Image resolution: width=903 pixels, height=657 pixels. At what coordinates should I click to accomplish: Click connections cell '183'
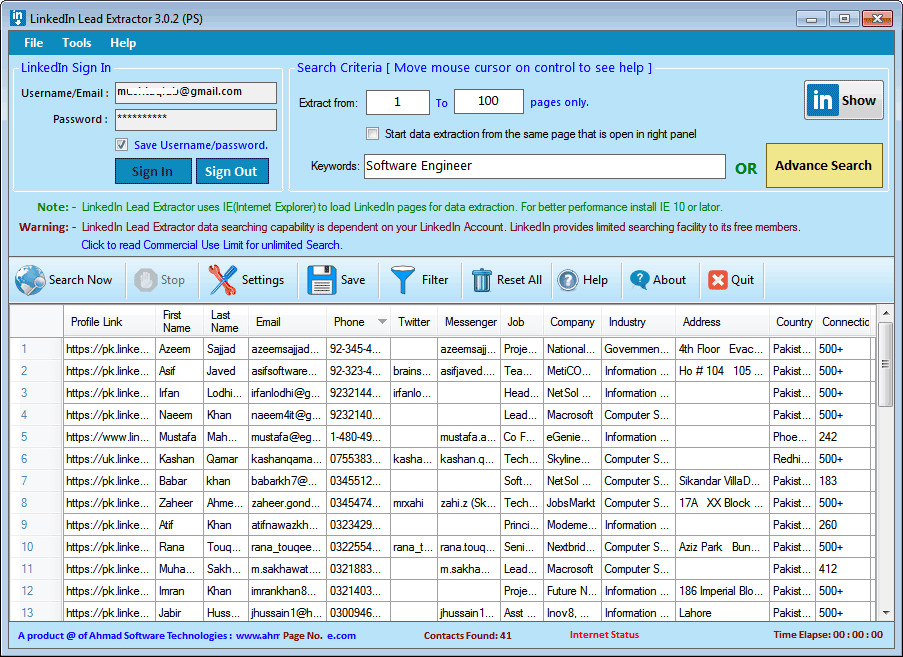(x=844, y=481)
